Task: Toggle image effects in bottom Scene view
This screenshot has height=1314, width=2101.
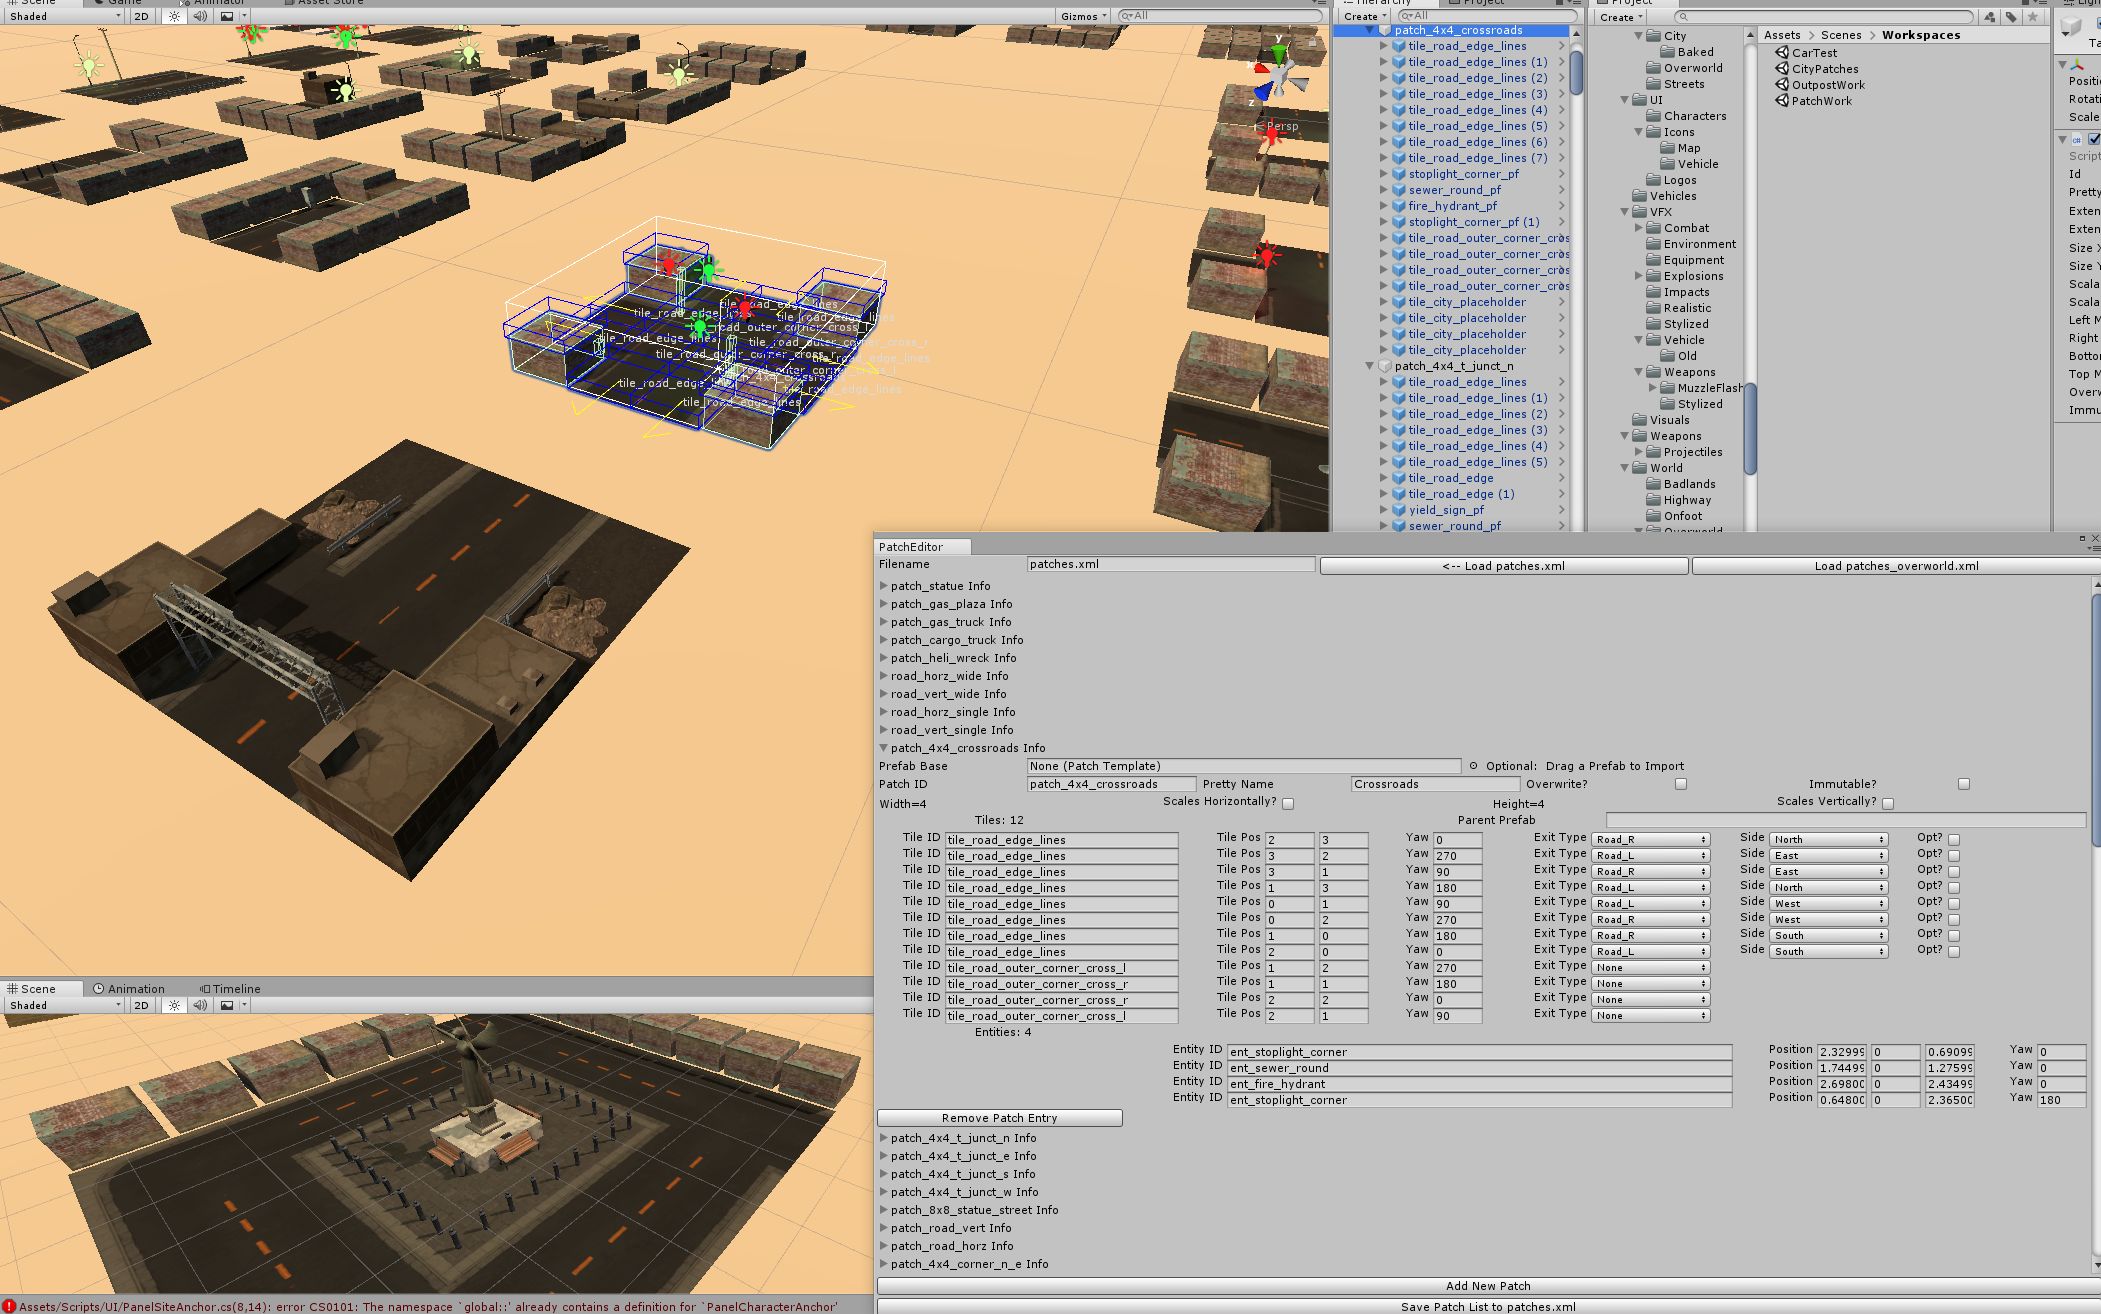Action: 227,1005
